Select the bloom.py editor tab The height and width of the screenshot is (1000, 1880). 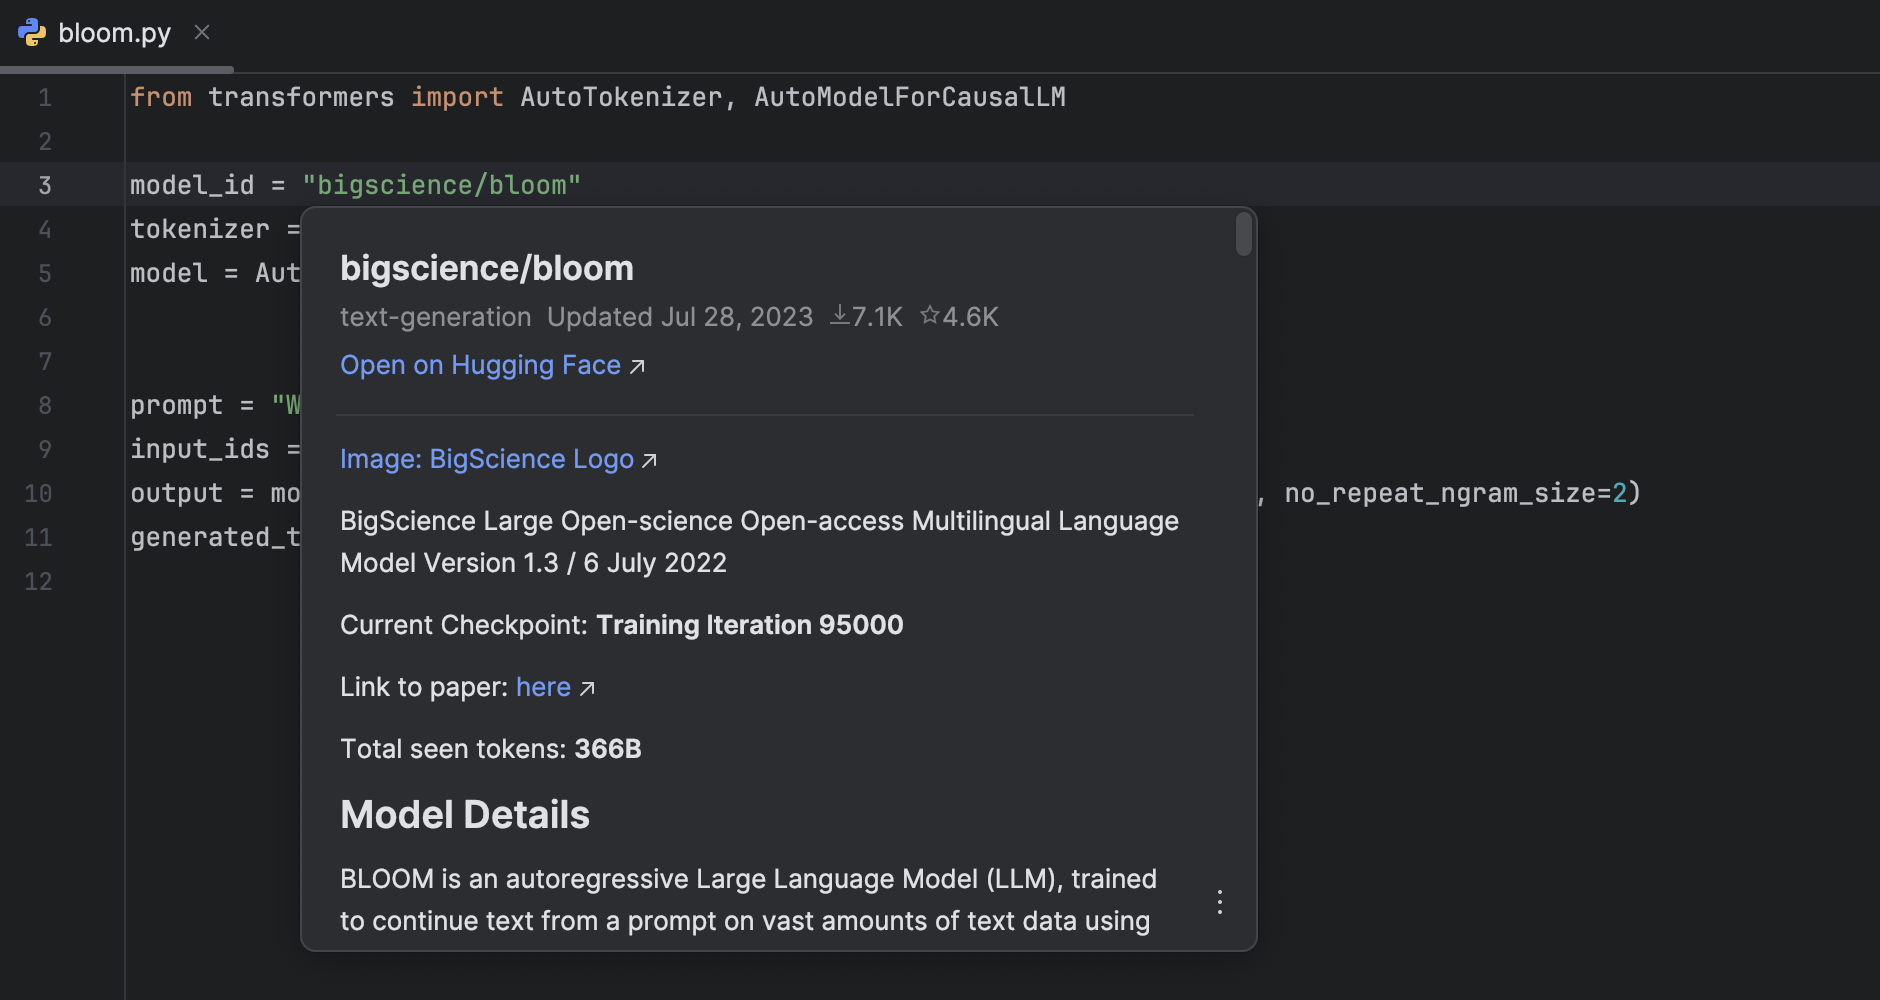[114, 31]
